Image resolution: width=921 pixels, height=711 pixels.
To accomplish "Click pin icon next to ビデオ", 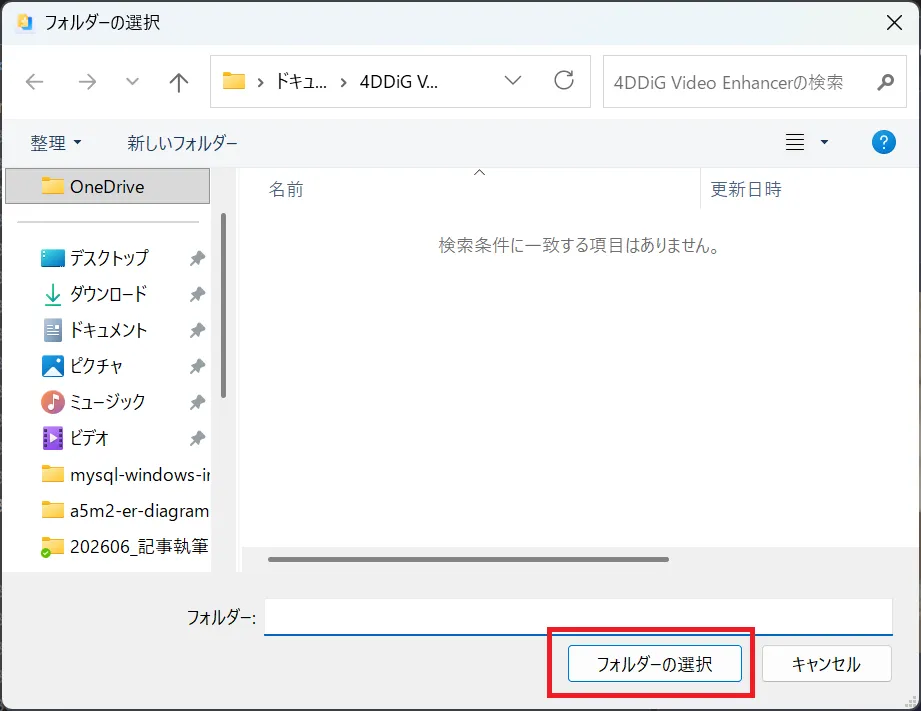I will click(x=197, y=438).
